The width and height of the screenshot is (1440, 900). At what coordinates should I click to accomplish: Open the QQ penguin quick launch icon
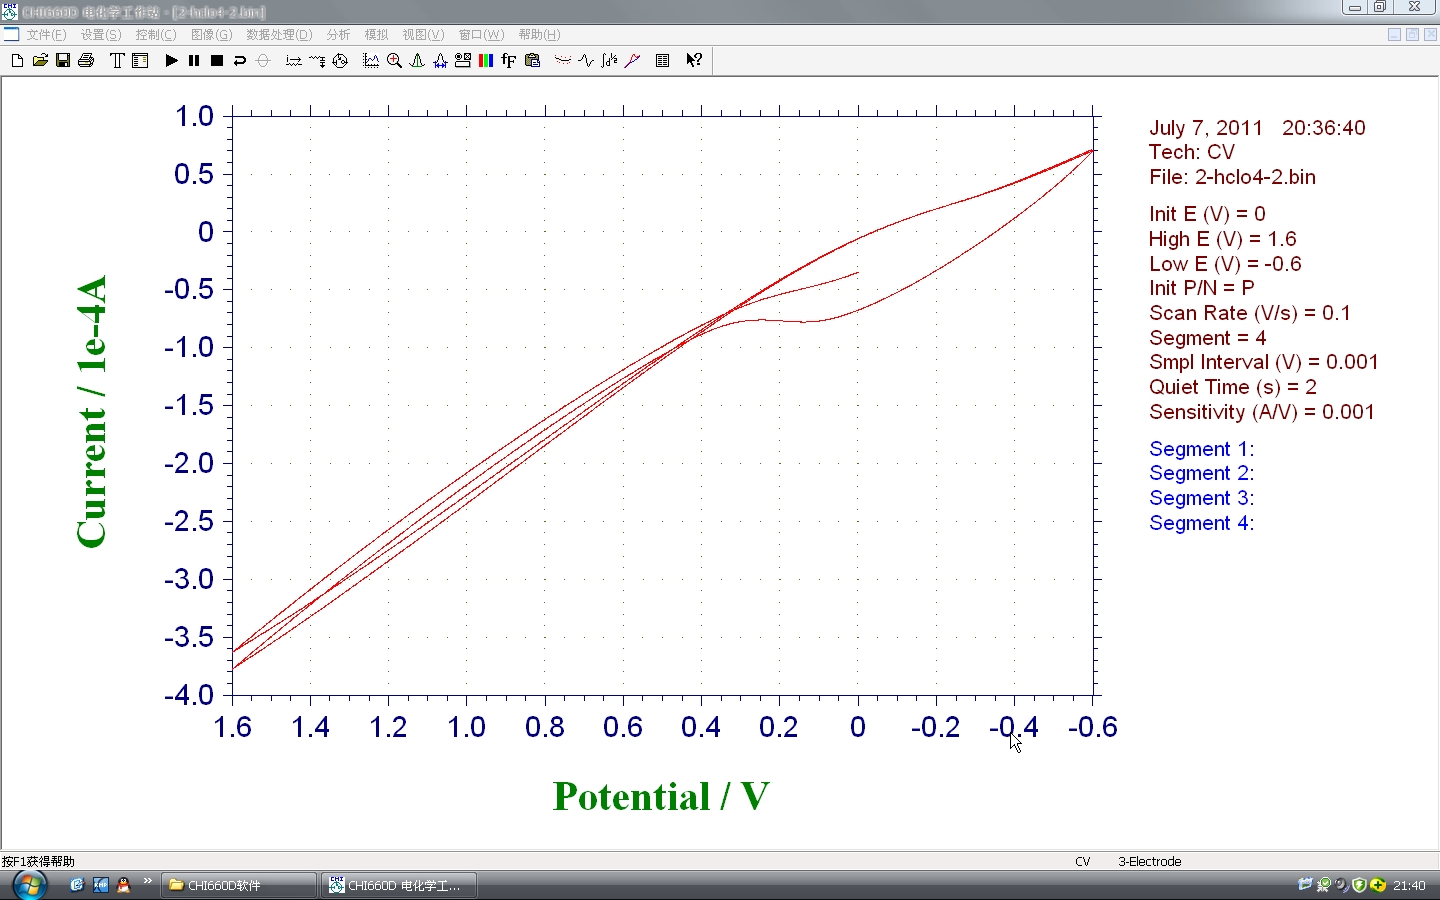pos(124,885)
